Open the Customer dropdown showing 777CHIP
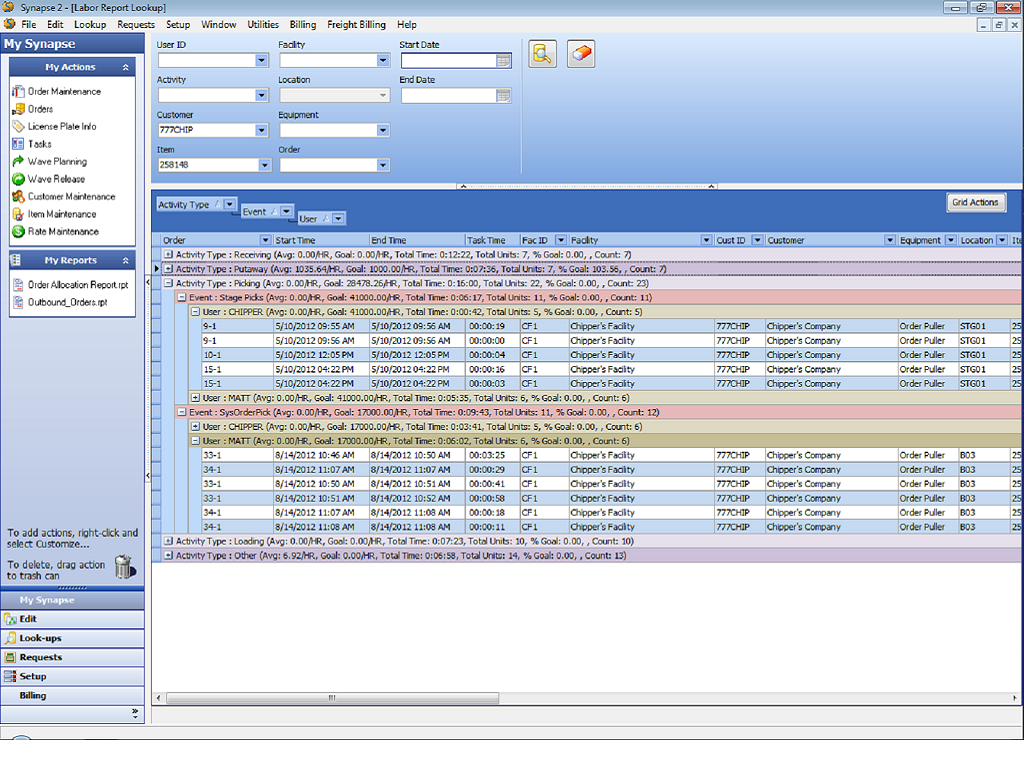Screen dimensions: 1024x768 click(261, 131)
